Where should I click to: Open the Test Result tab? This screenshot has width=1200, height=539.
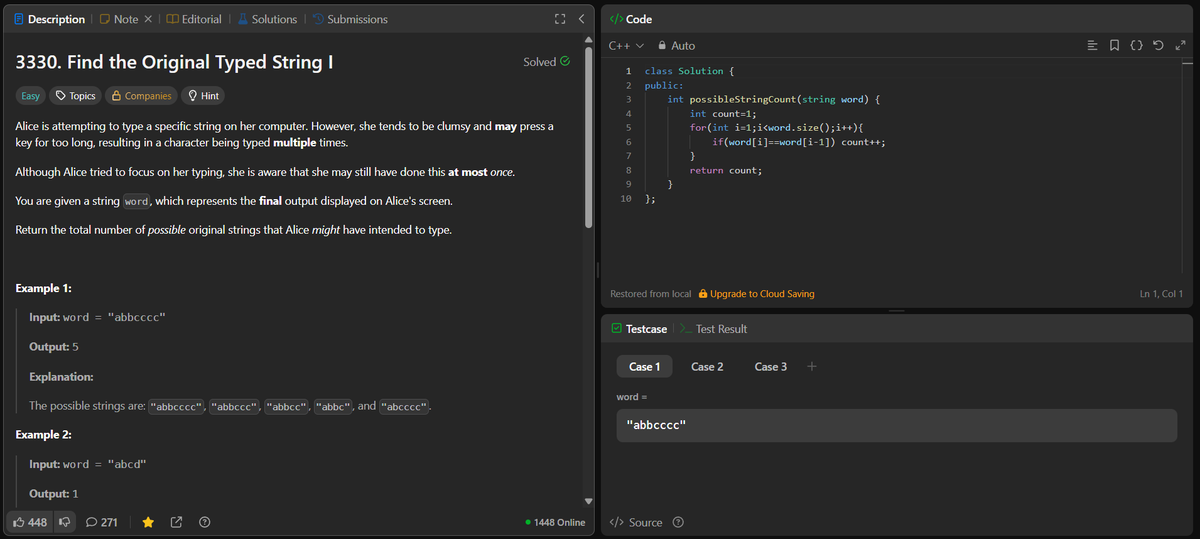(713, 329)
